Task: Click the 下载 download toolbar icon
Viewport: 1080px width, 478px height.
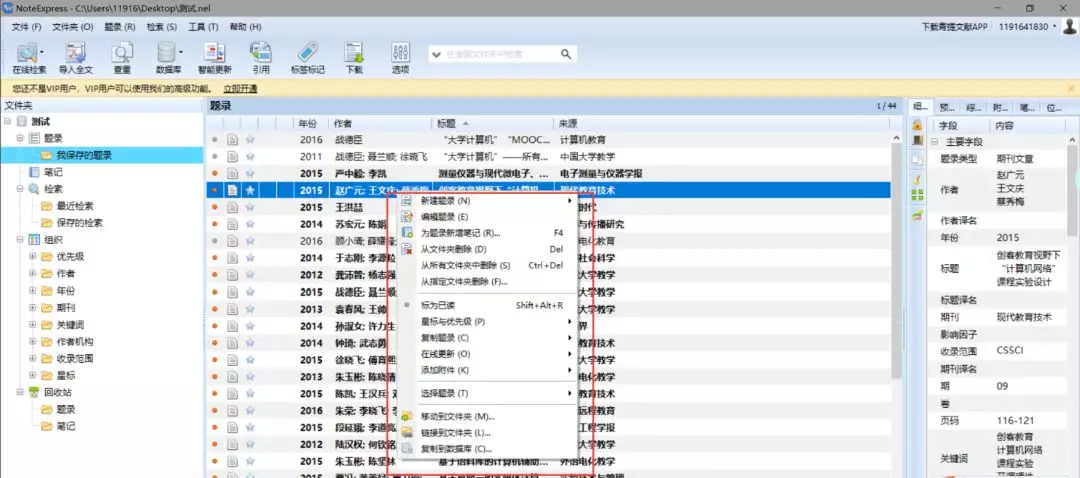Action: coord(354,56)
